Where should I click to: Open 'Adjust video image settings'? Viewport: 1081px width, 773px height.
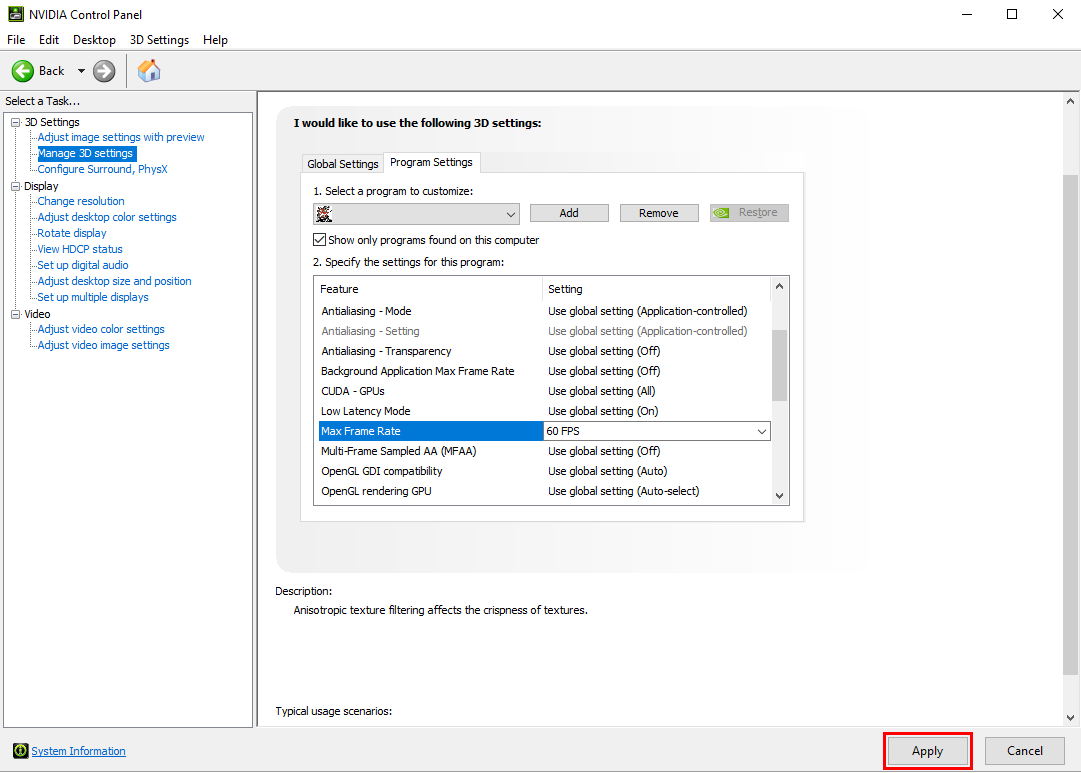(103, 345)
